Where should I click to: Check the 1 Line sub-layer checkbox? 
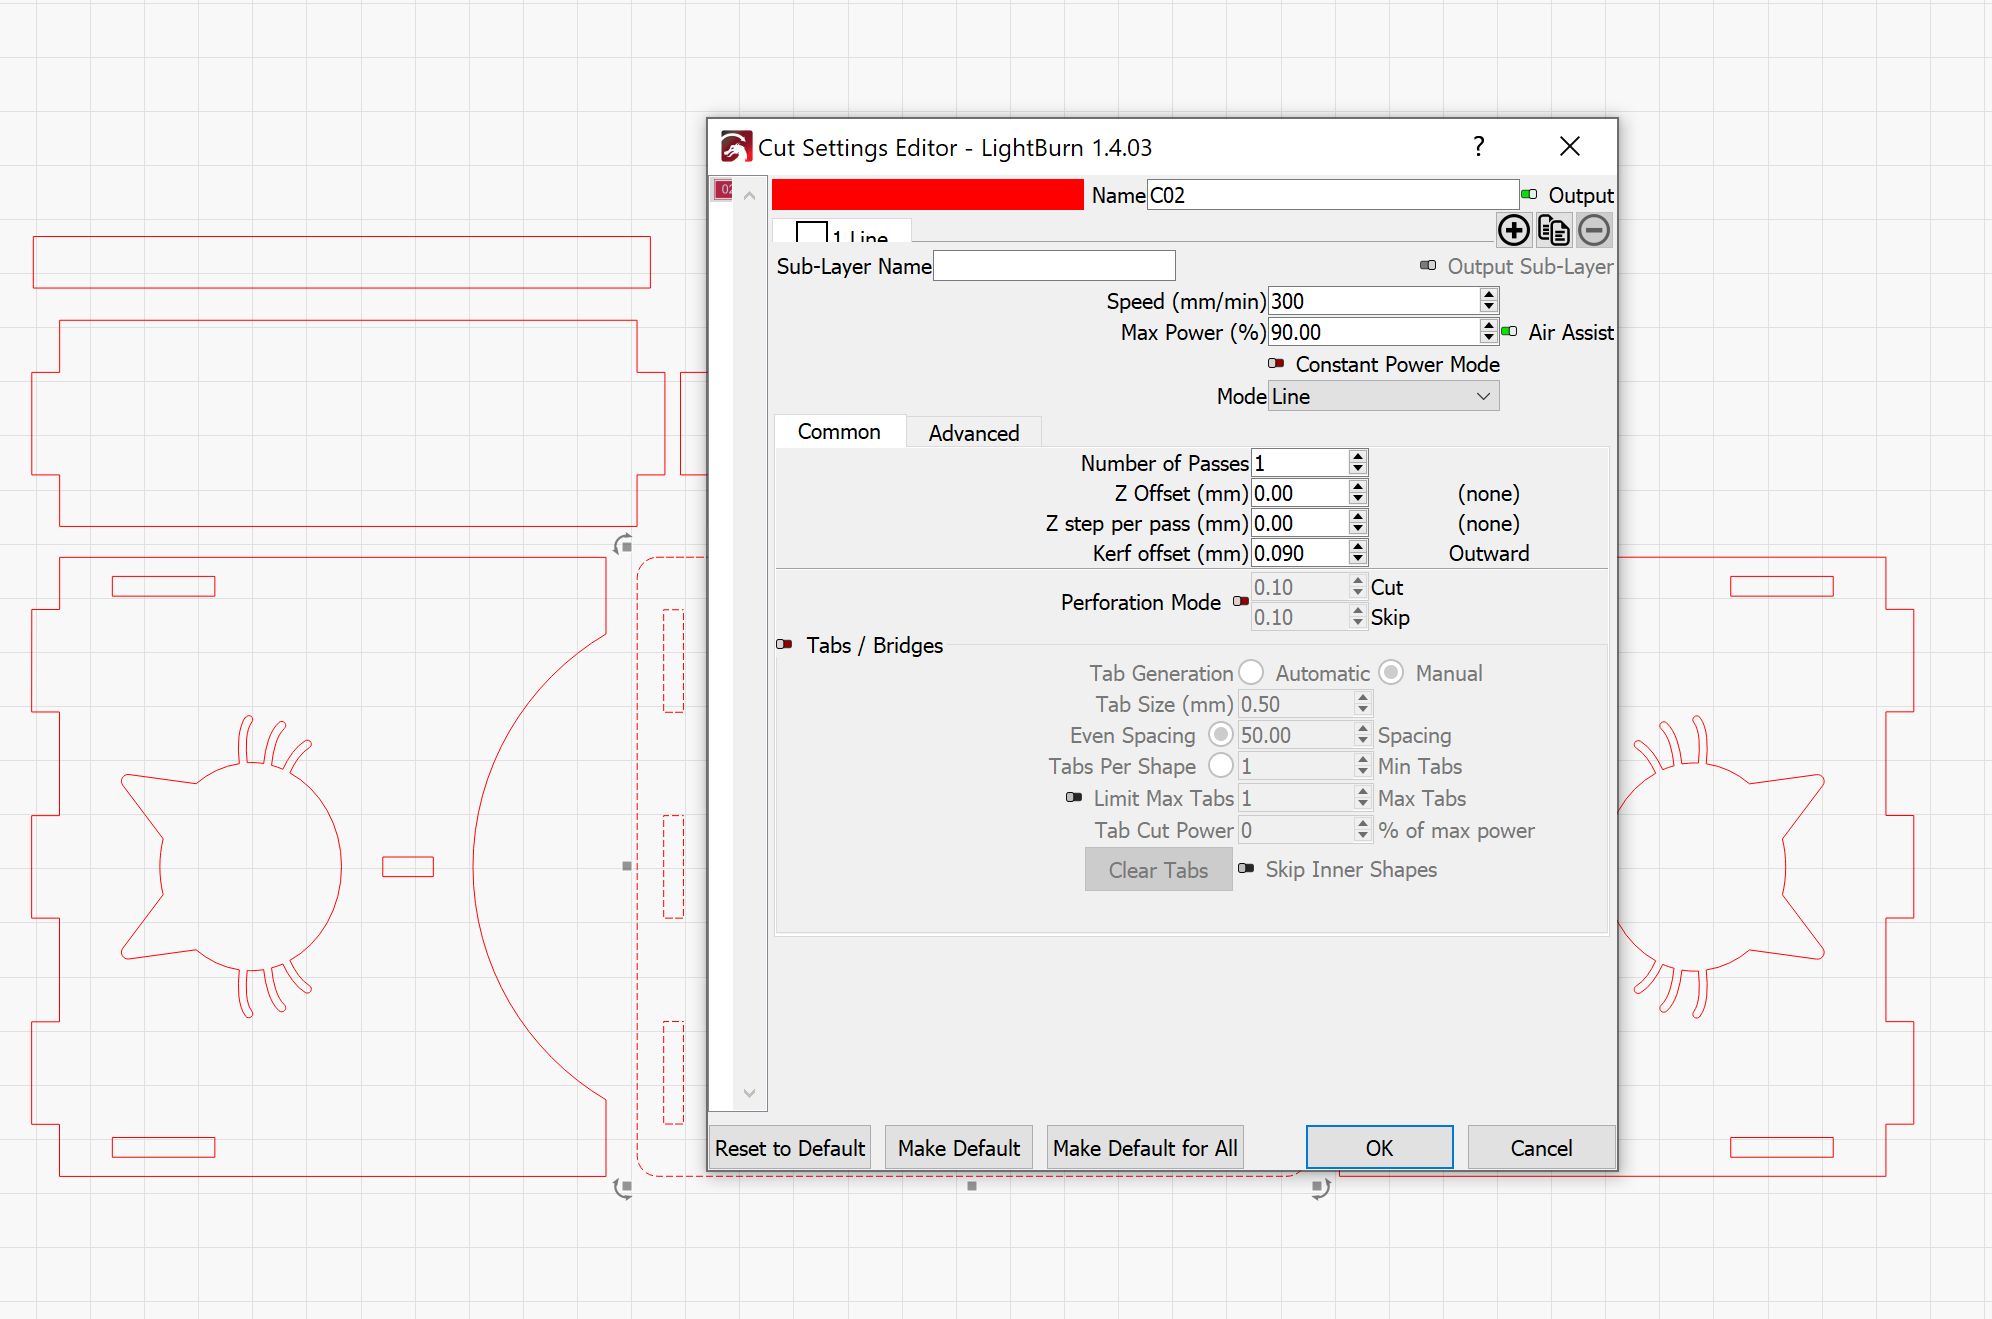[811, 232]
